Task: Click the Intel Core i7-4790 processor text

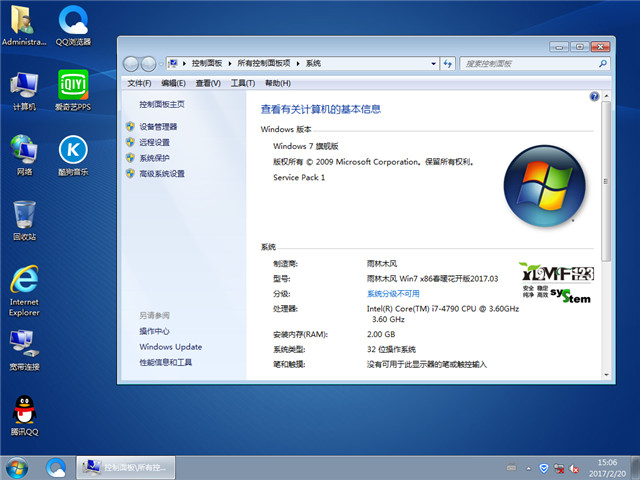Action: pyautogui.click(x=443, y=314)
